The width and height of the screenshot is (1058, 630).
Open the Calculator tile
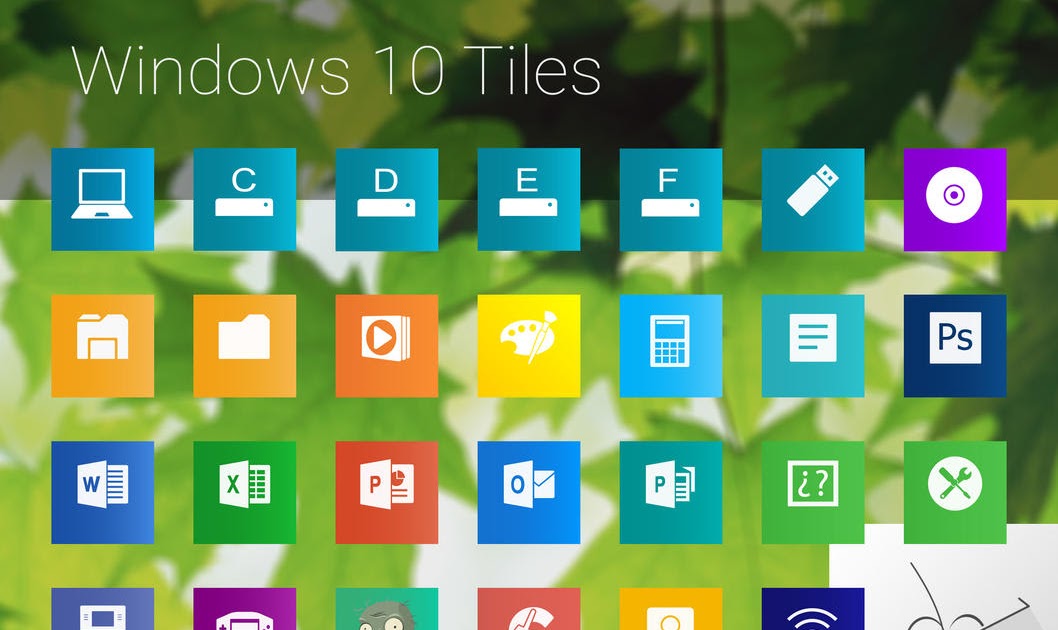click(x=671, y=345)
